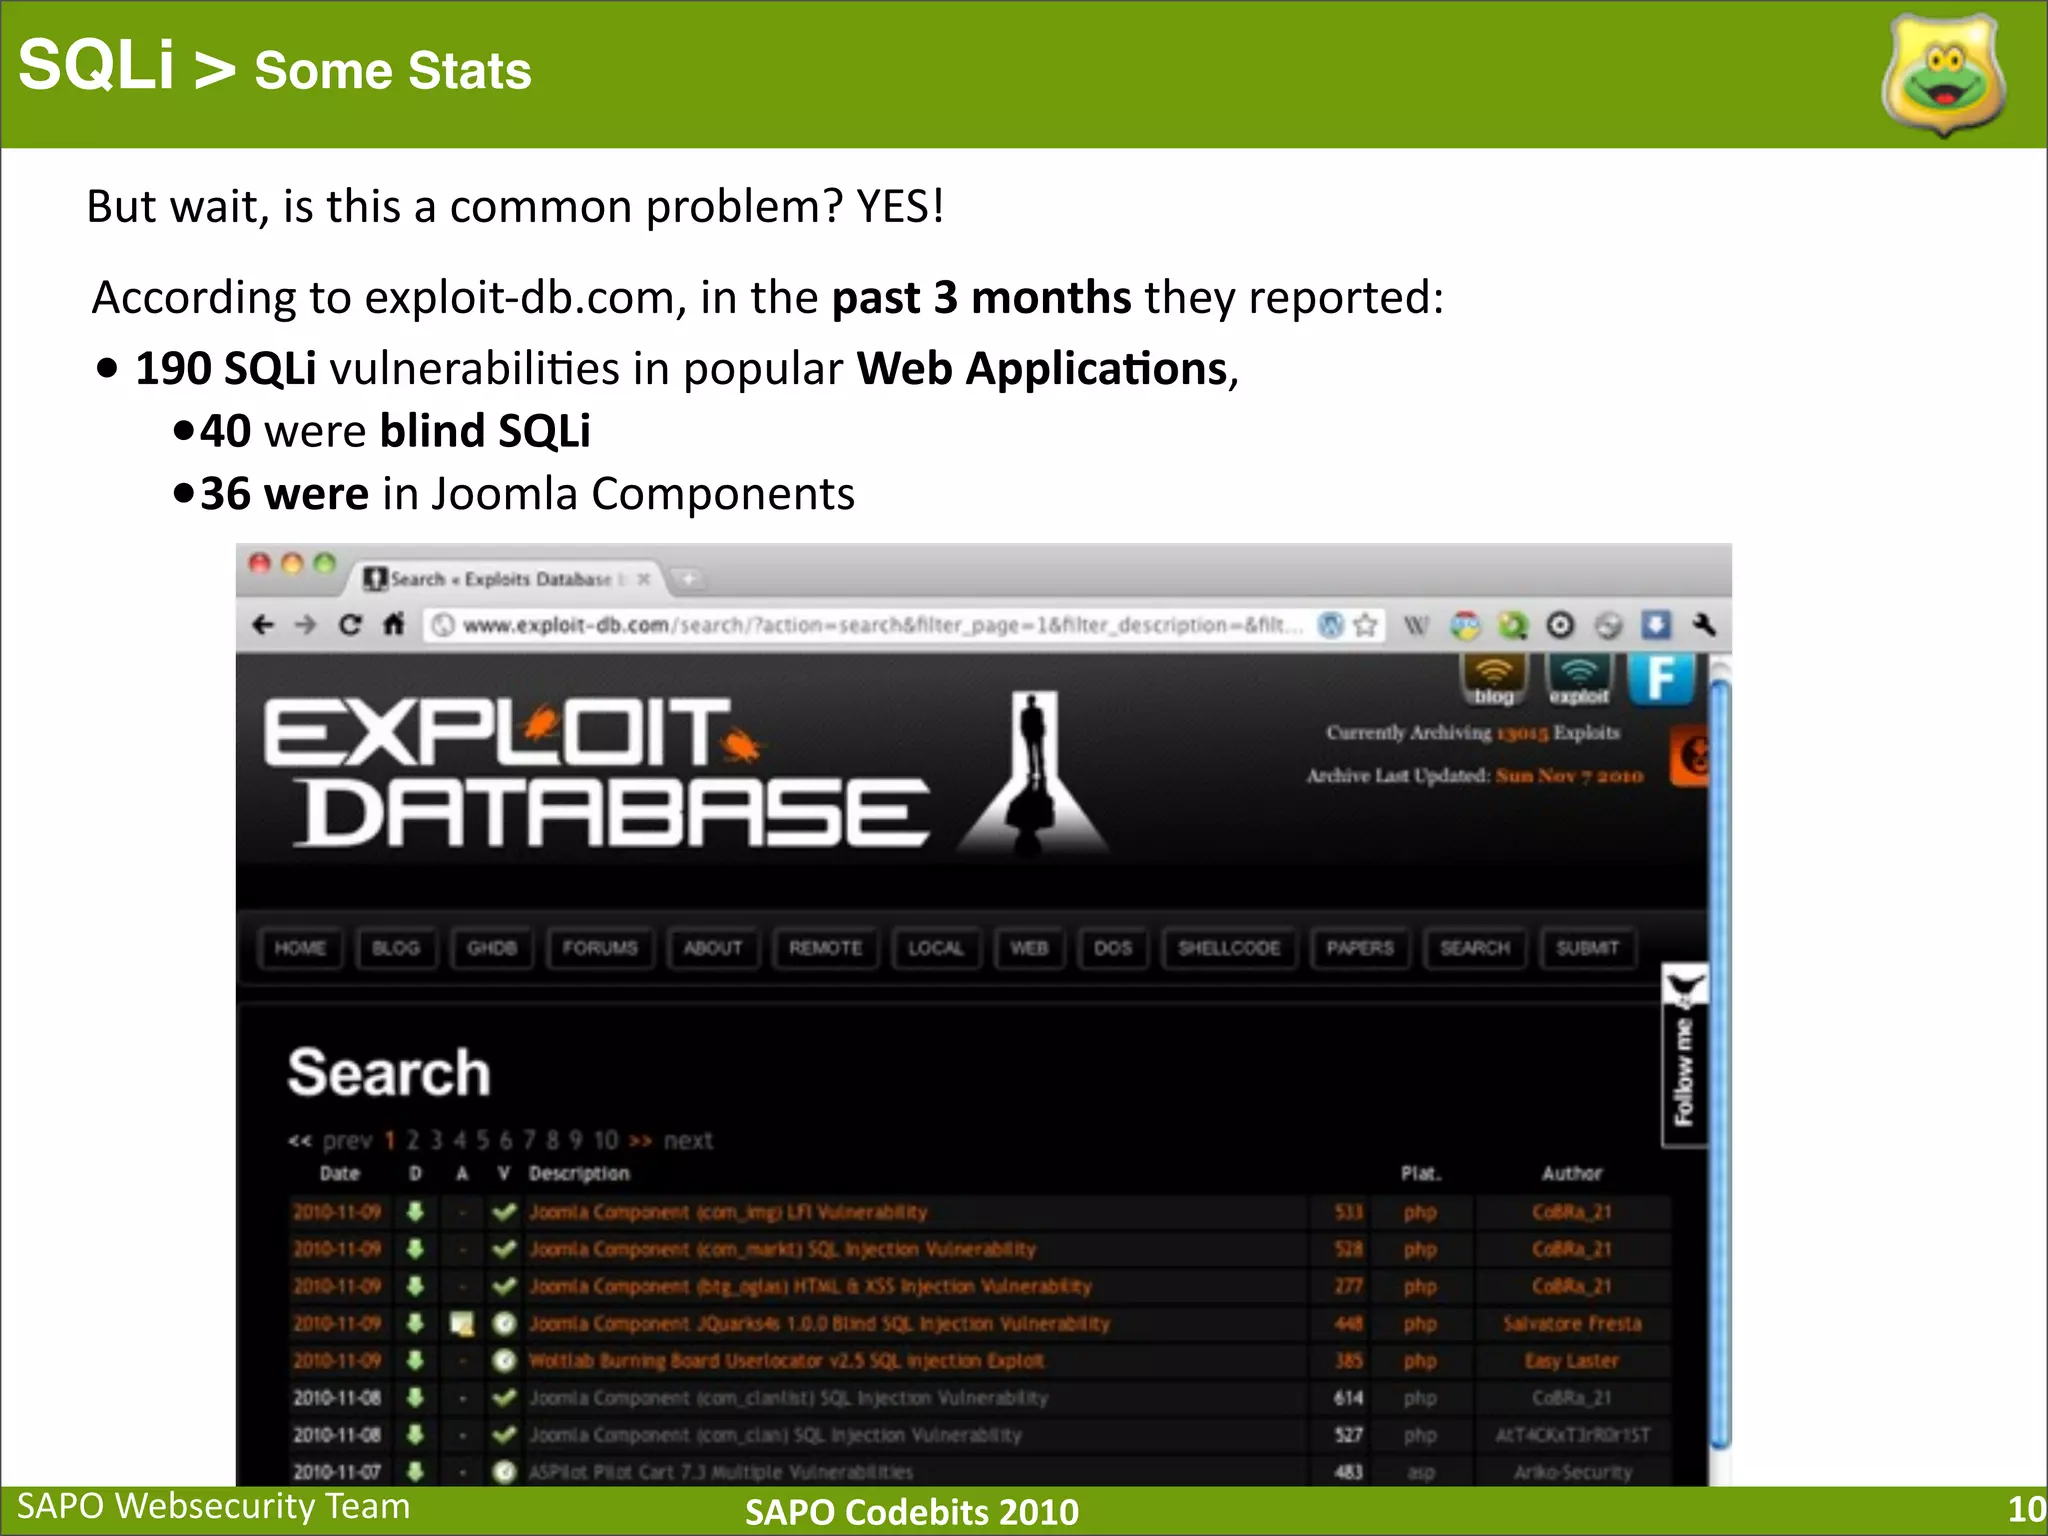Download the com_markt SQL Injection exploit arrow
2048x1536 pixels.
(416, 1249)
